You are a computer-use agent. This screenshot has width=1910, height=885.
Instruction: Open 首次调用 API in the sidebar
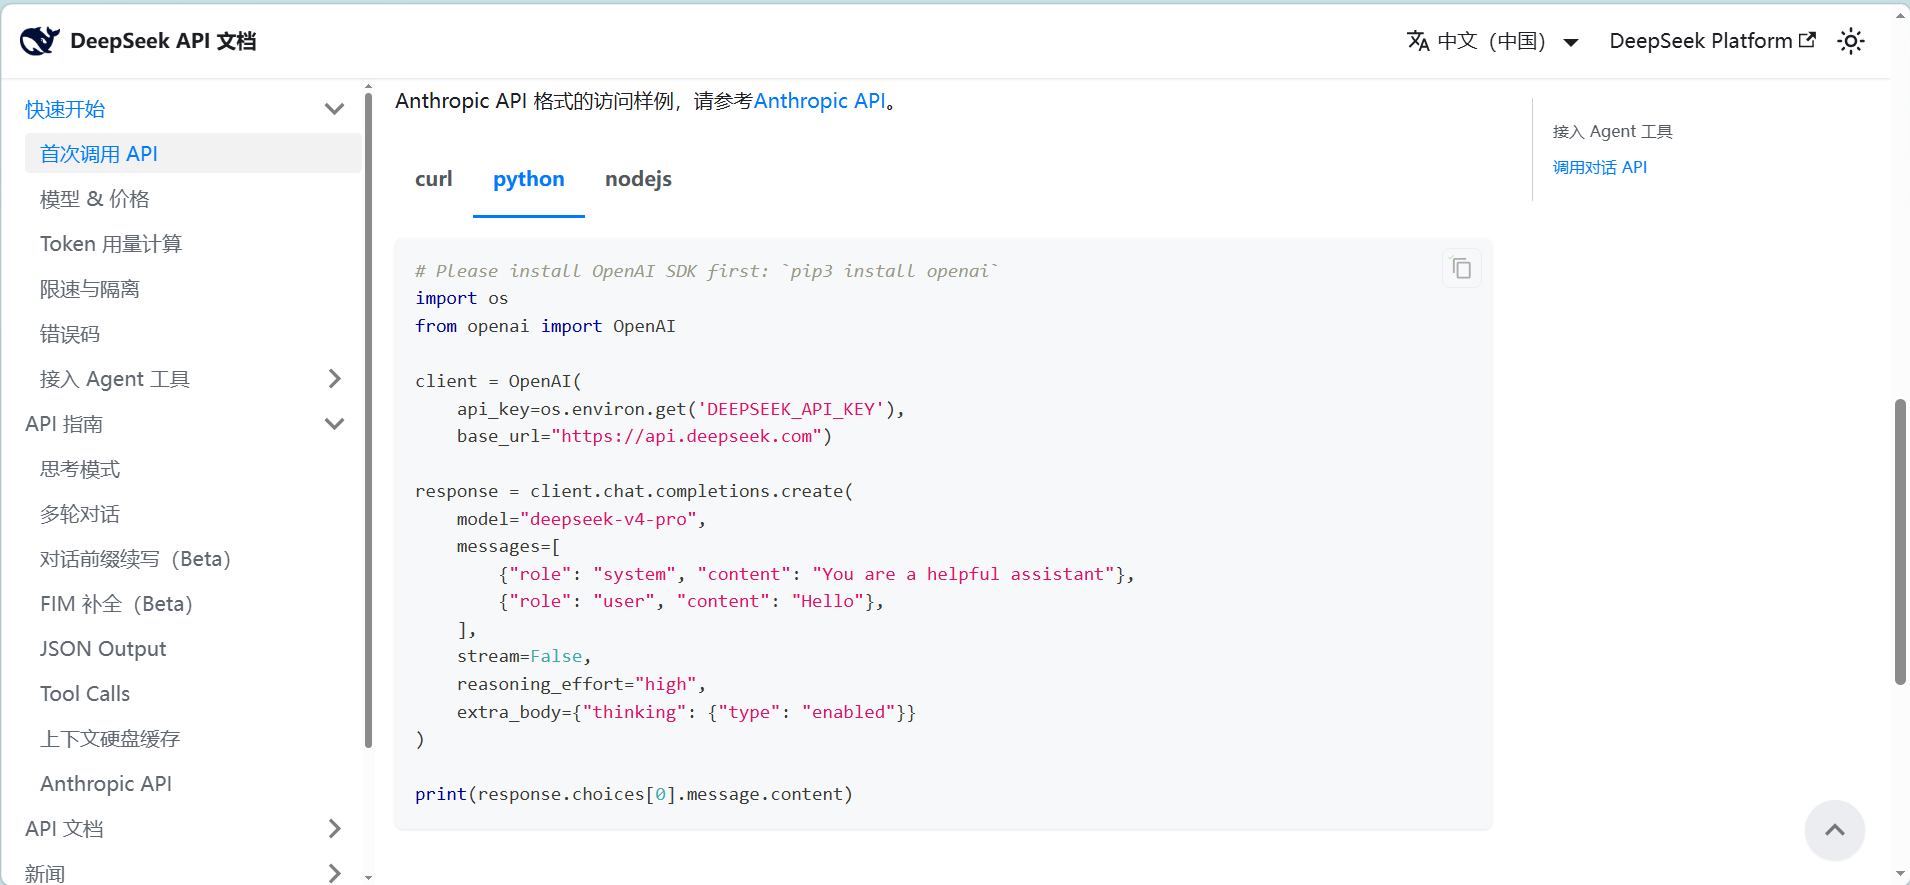pos(193,153)
